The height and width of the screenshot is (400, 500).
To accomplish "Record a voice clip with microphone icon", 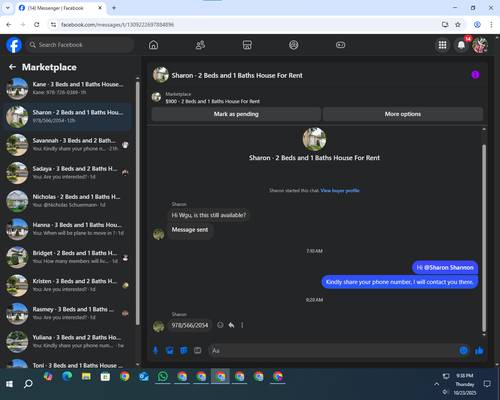I will [155, 350].
